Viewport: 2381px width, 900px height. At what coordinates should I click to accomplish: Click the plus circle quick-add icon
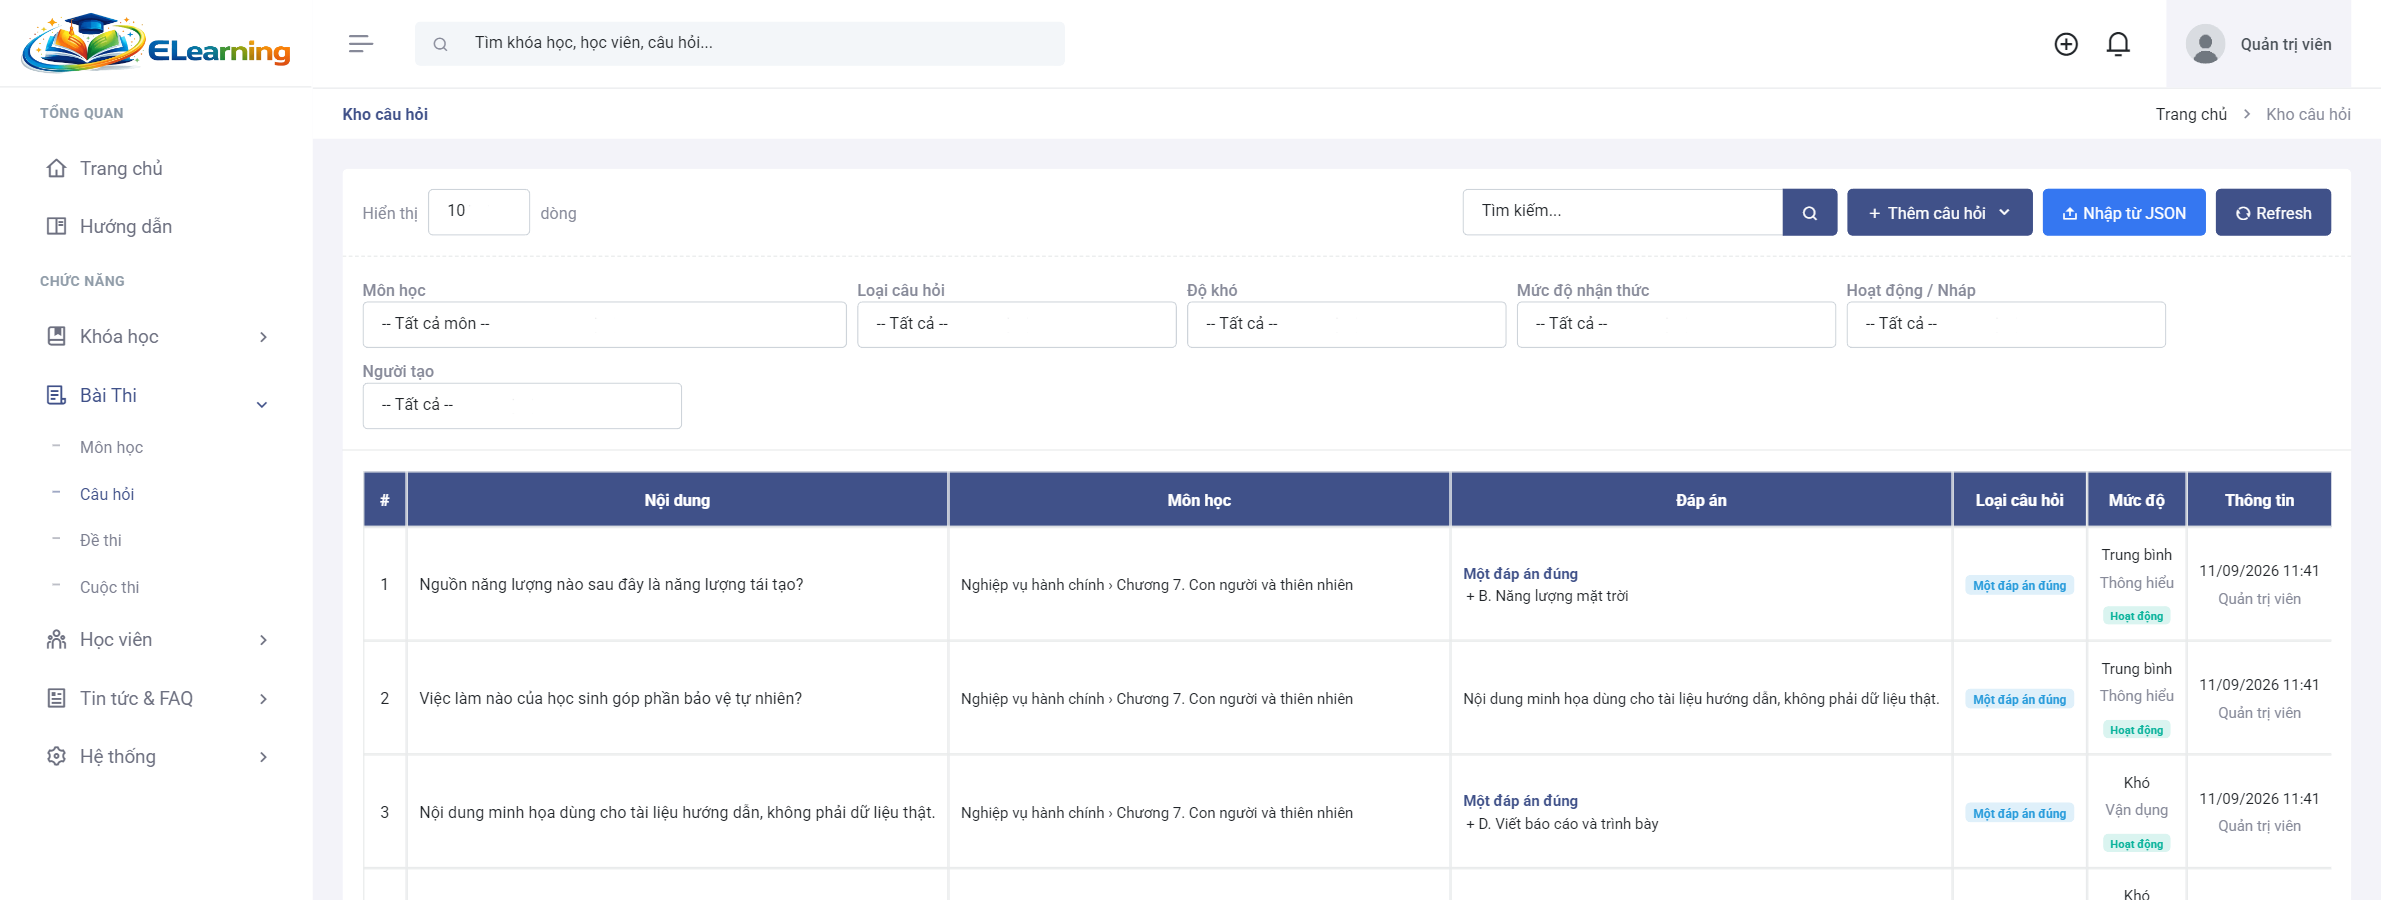2066,44
